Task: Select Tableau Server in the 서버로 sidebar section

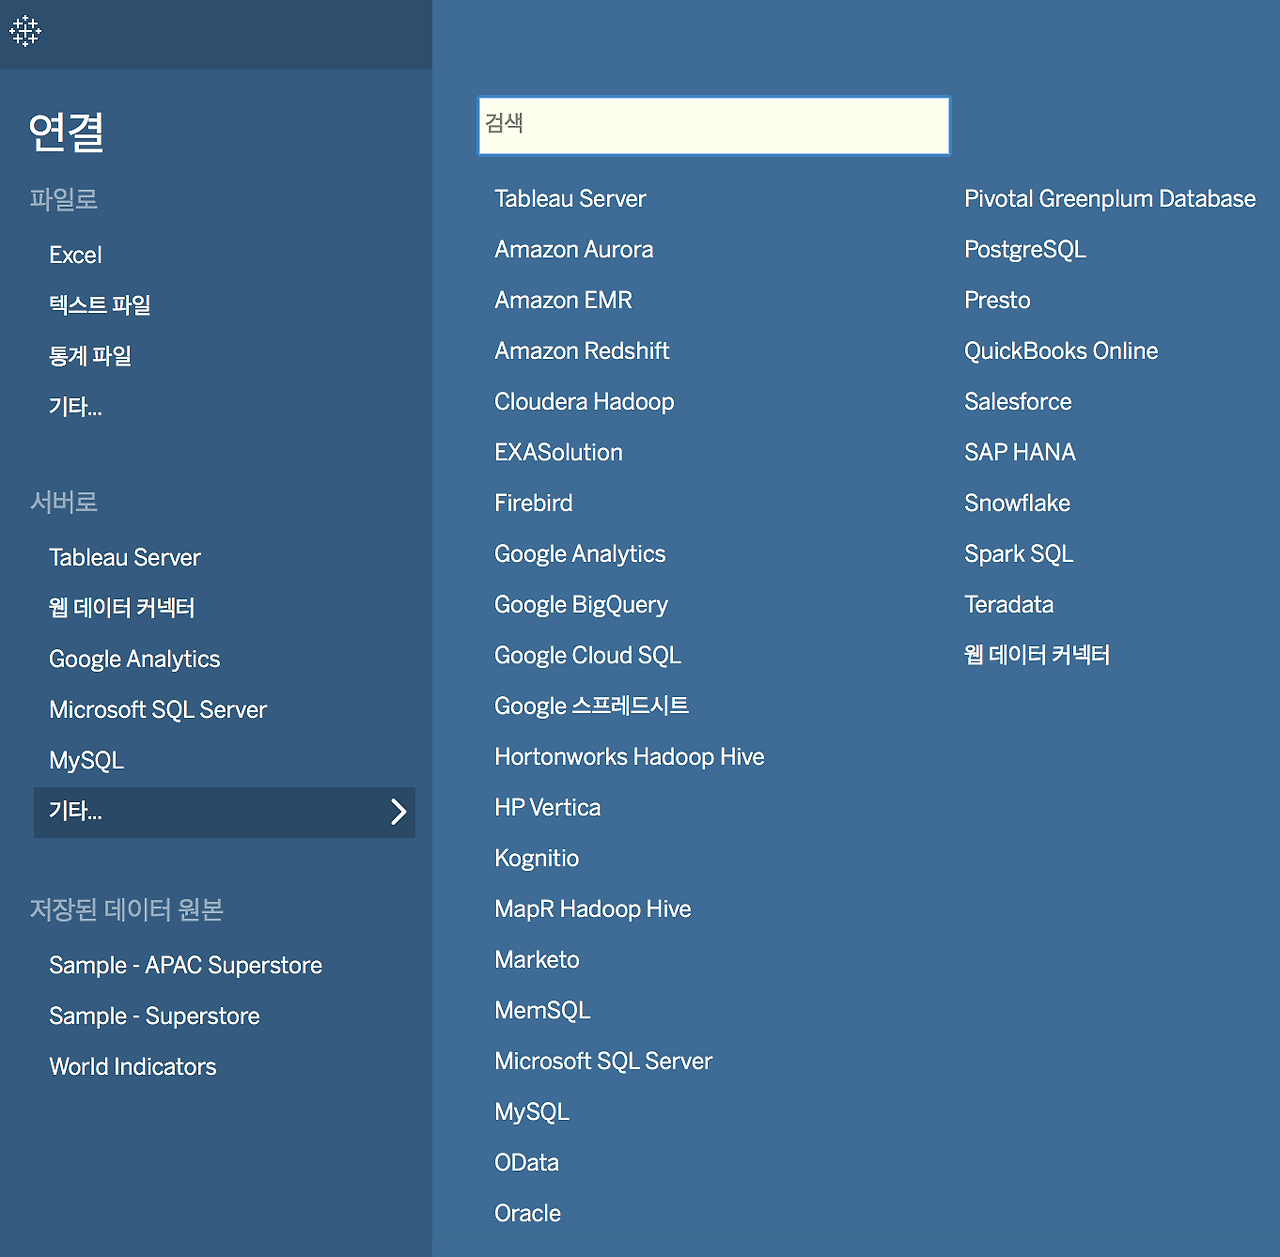Action: pyautogui.click(x=125, y=558)
